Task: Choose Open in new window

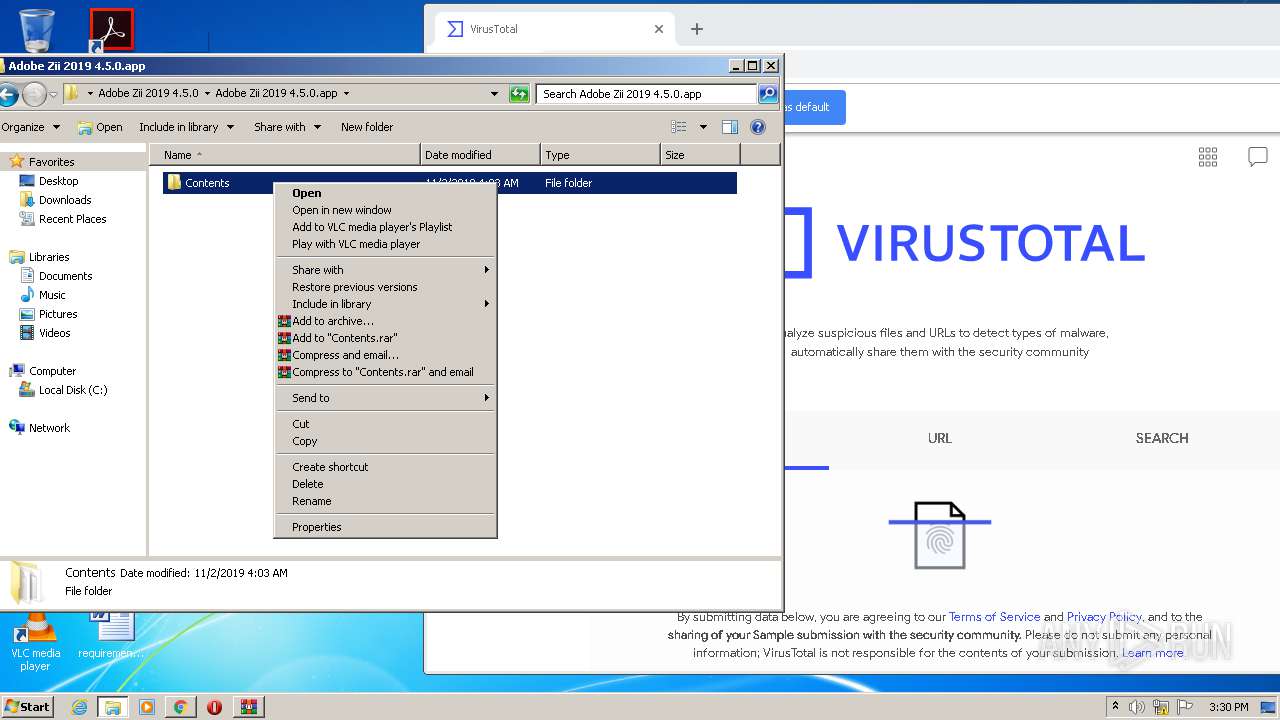Action: click(x=386, y=210)
